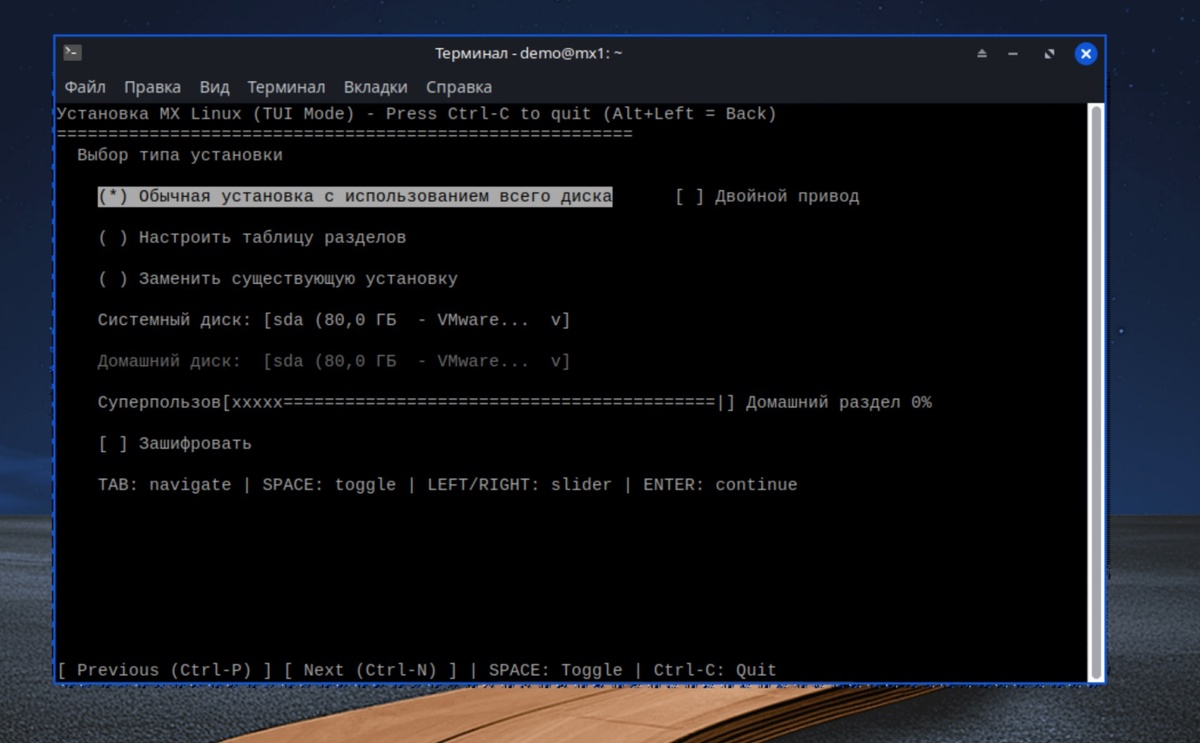Viewport: 1200px width, 743px height.
Task: Enable the Двойной привод checkbox
Action: pos(767,196)
